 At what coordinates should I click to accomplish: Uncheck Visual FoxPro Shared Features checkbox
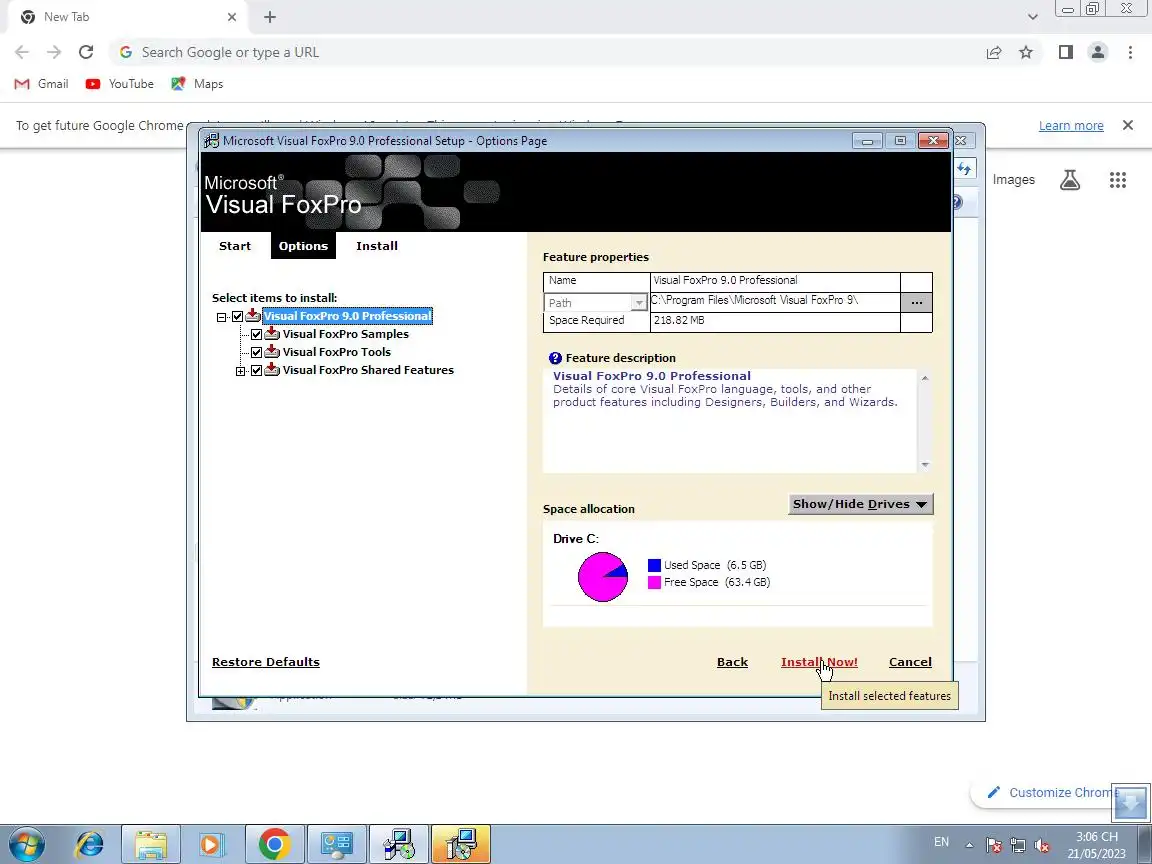click(x=256, y=370)
